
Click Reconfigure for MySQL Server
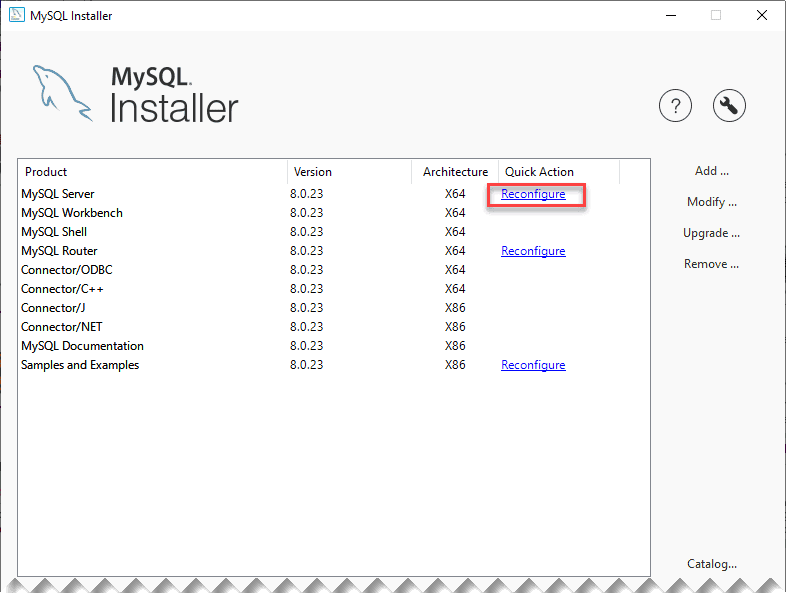click(533, 194)
